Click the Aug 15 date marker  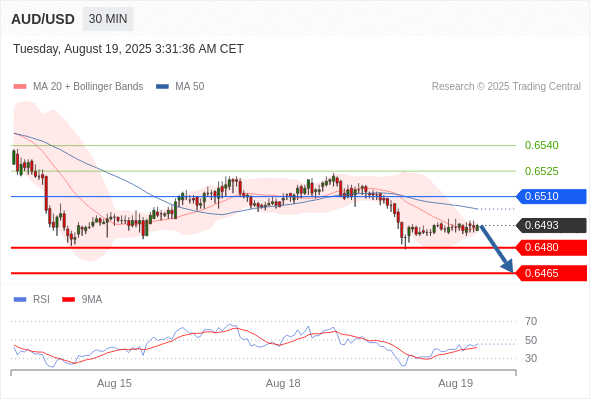pyautogui.click(x=114, y=383)
